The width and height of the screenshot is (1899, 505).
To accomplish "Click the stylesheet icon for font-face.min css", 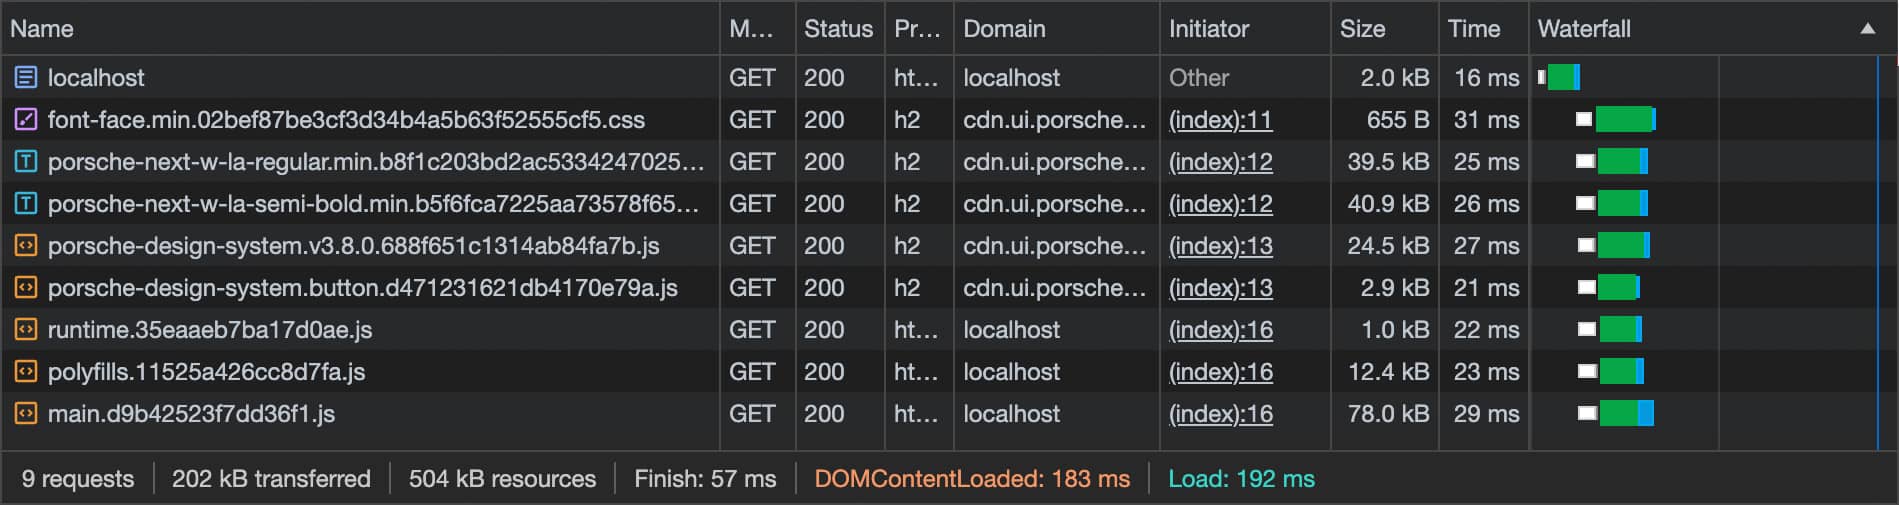I will (26, 119).
